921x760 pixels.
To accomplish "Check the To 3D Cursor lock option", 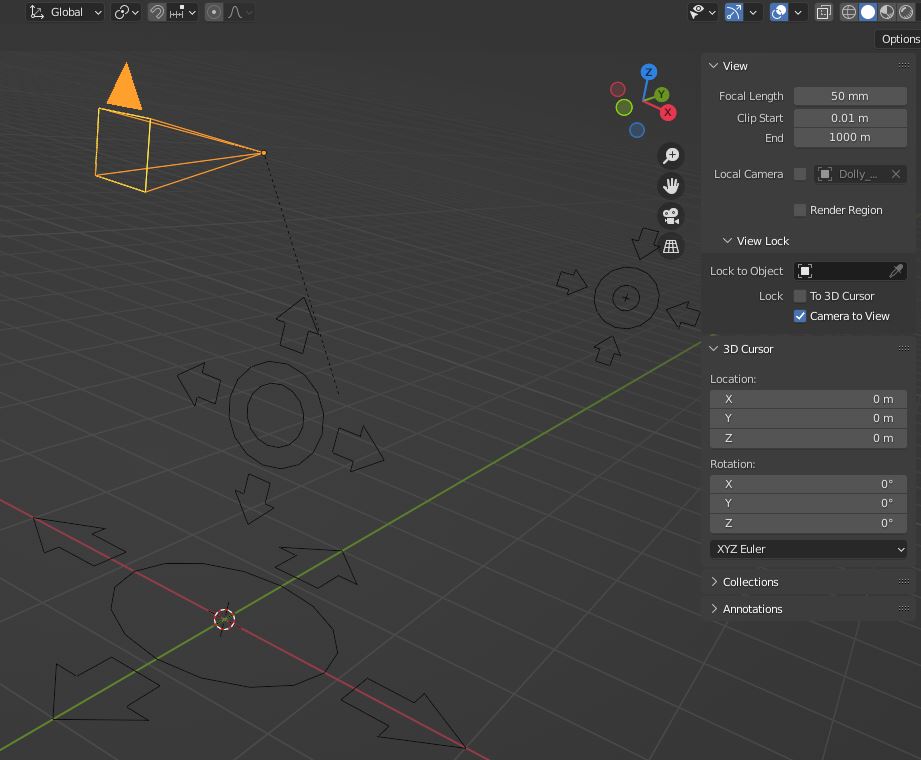I will pyautogui.click(x=799, y=296).
